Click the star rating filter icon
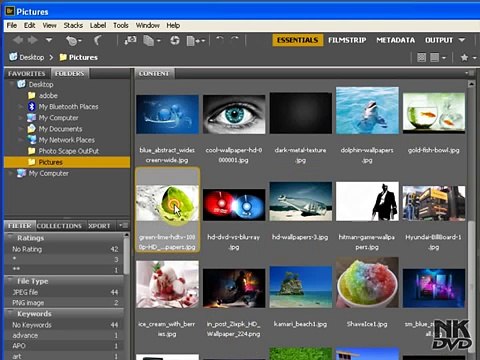 tap(464, 58)
